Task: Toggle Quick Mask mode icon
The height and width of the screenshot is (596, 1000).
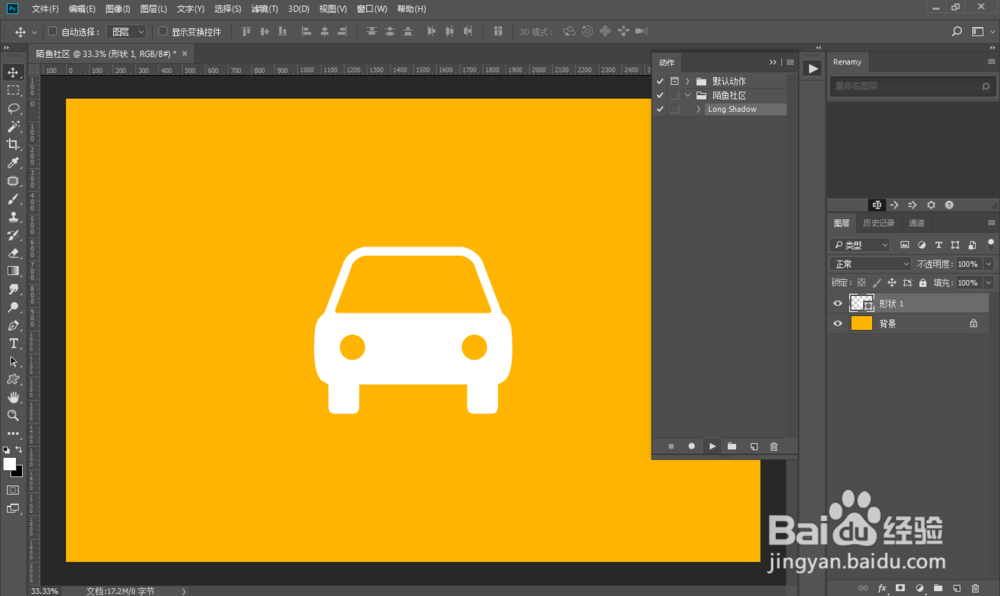Action: (13, 490)
